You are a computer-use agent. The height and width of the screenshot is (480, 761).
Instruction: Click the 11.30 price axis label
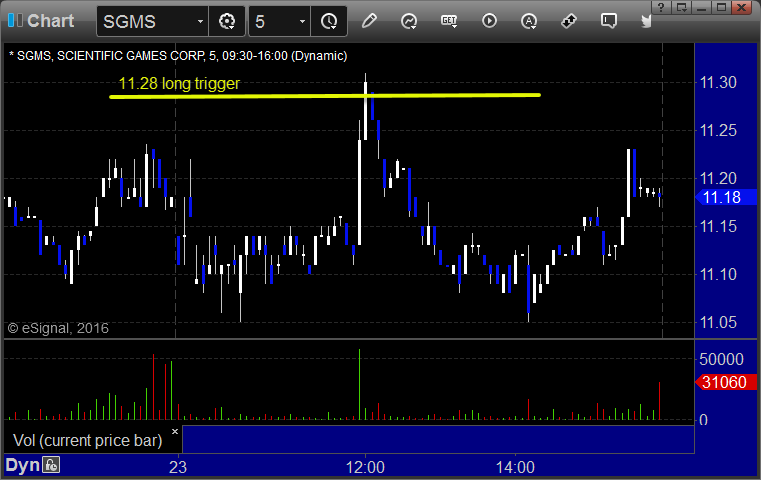pyautogui.click(x=718, y=83)
